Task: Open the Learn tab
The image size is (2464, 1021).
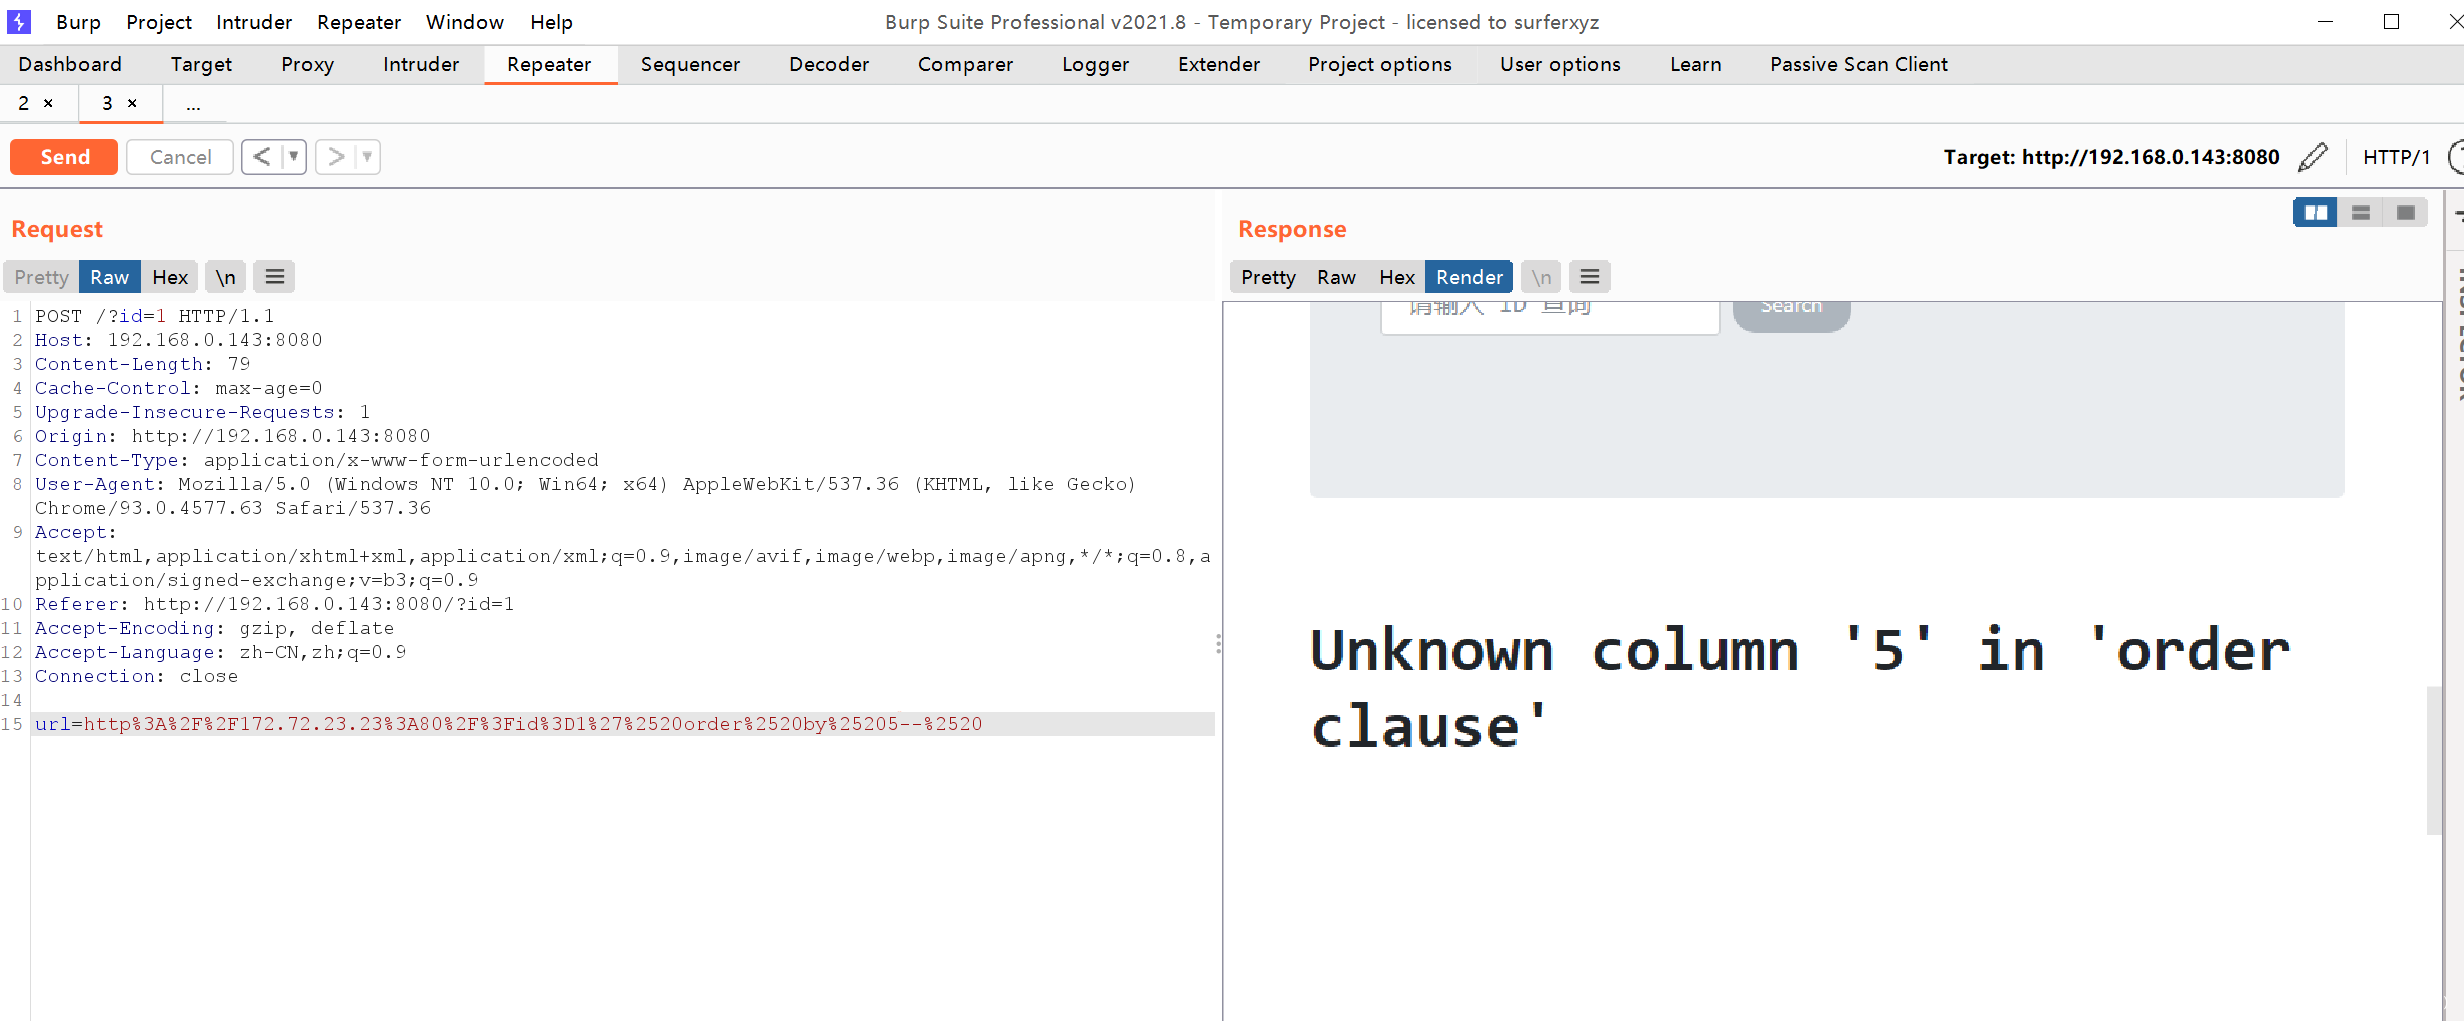Action: [x=1696, y=64]
